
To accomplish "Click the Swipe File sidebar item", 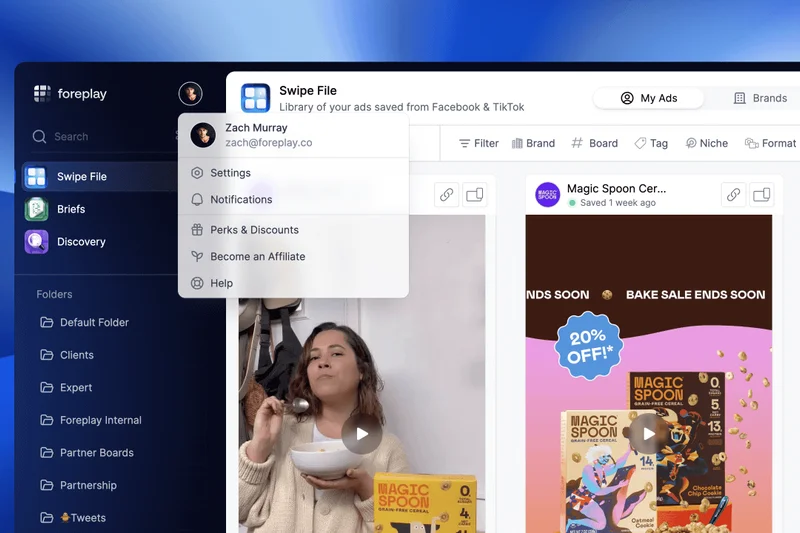I will [x=81, y=177].
